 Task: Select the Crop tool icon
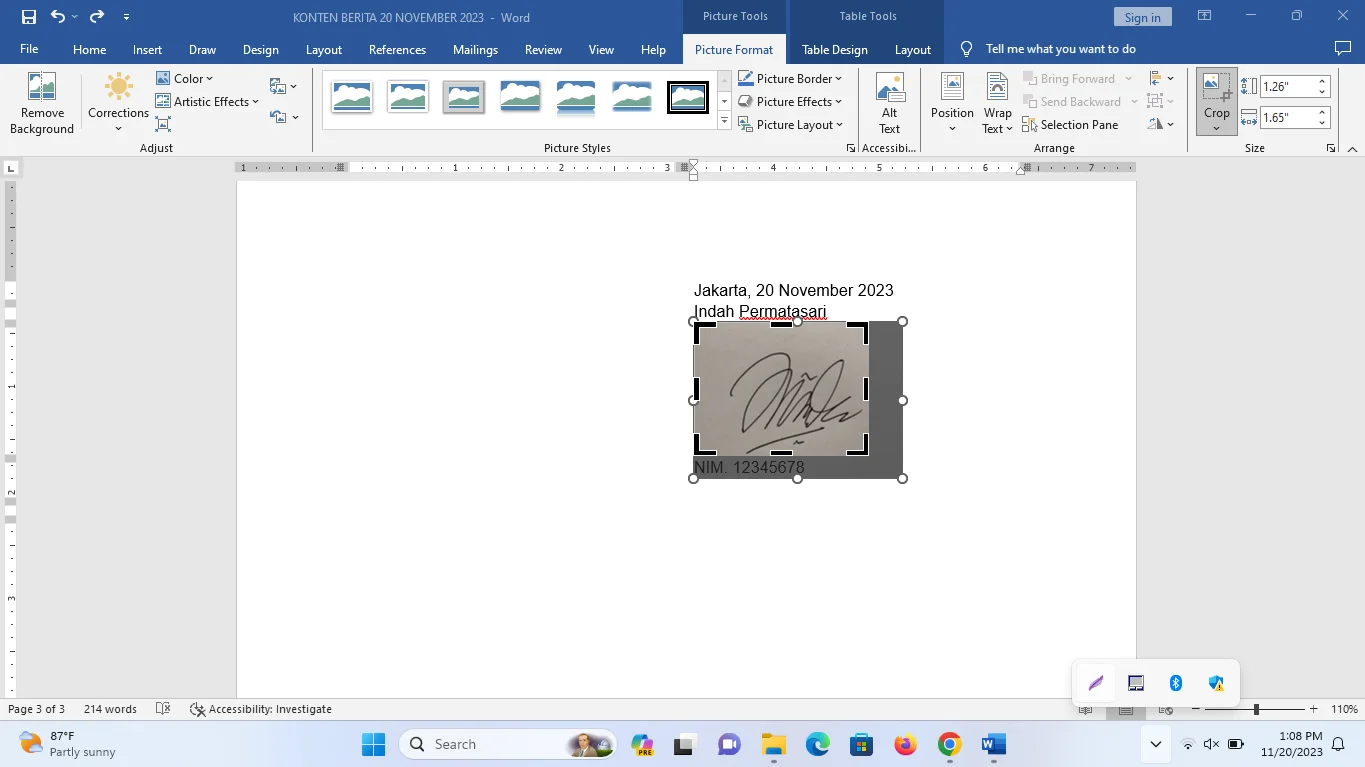1217,87
